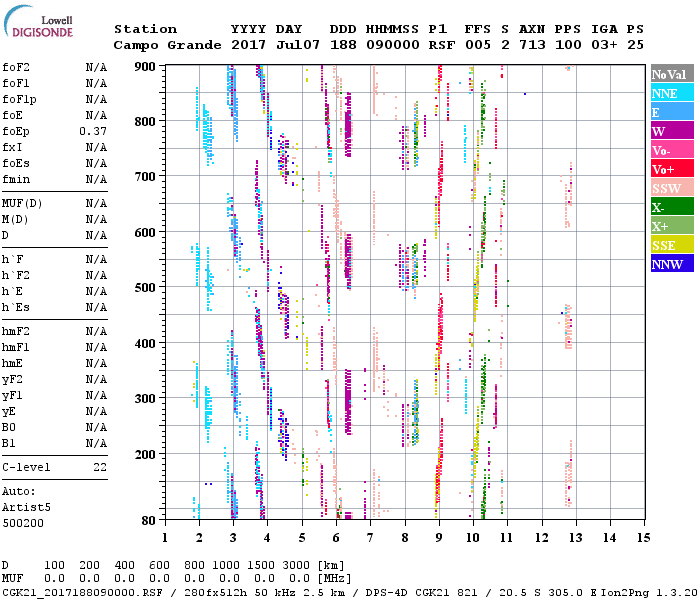Viewport: 700px width, 600px height.
Task: Select the Campo Grande station name
Action: (165, 45)
